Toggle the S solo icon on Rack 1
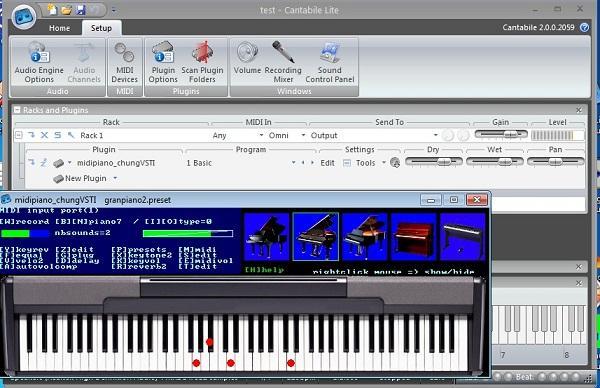The width and height of the screenshot is (600, 388). click(57, 135)
